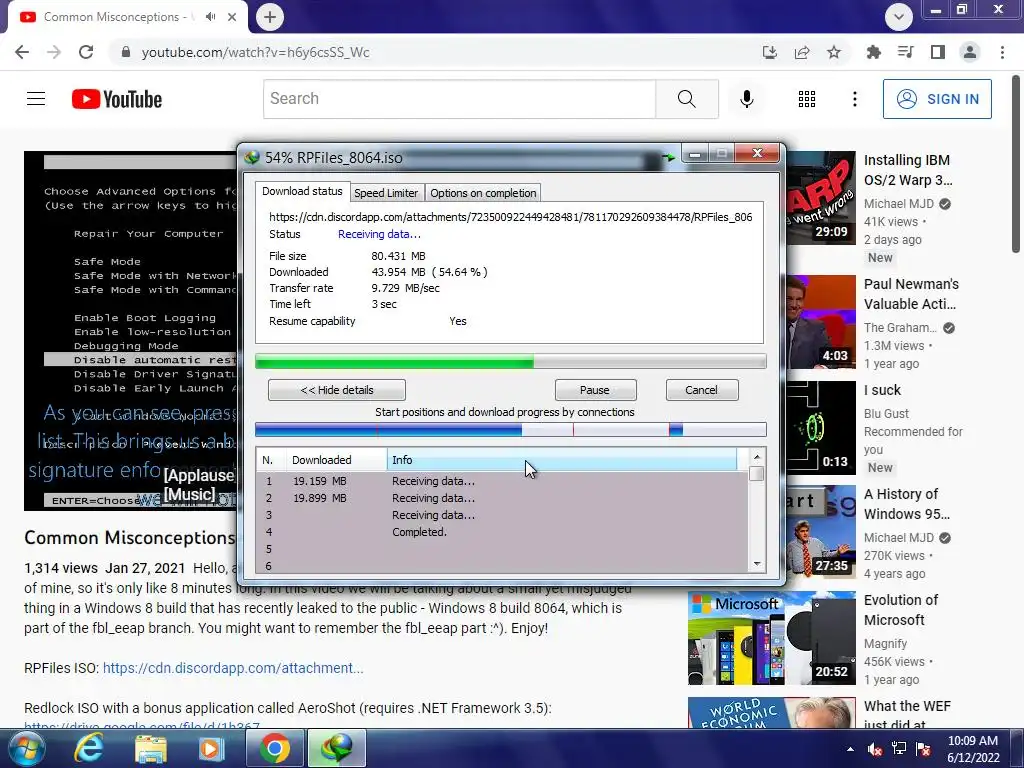Screen dimensions: 1024x768
Task: Click the SIGN IN button
Action: (x=937, y=99)
